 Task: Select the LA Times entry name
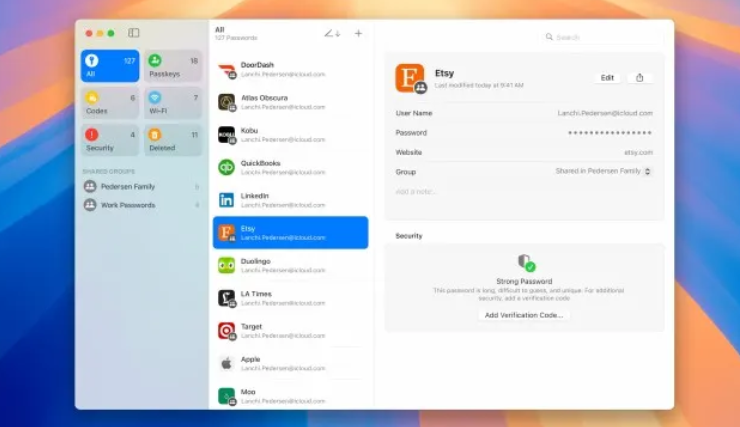[x=256, y=293]
